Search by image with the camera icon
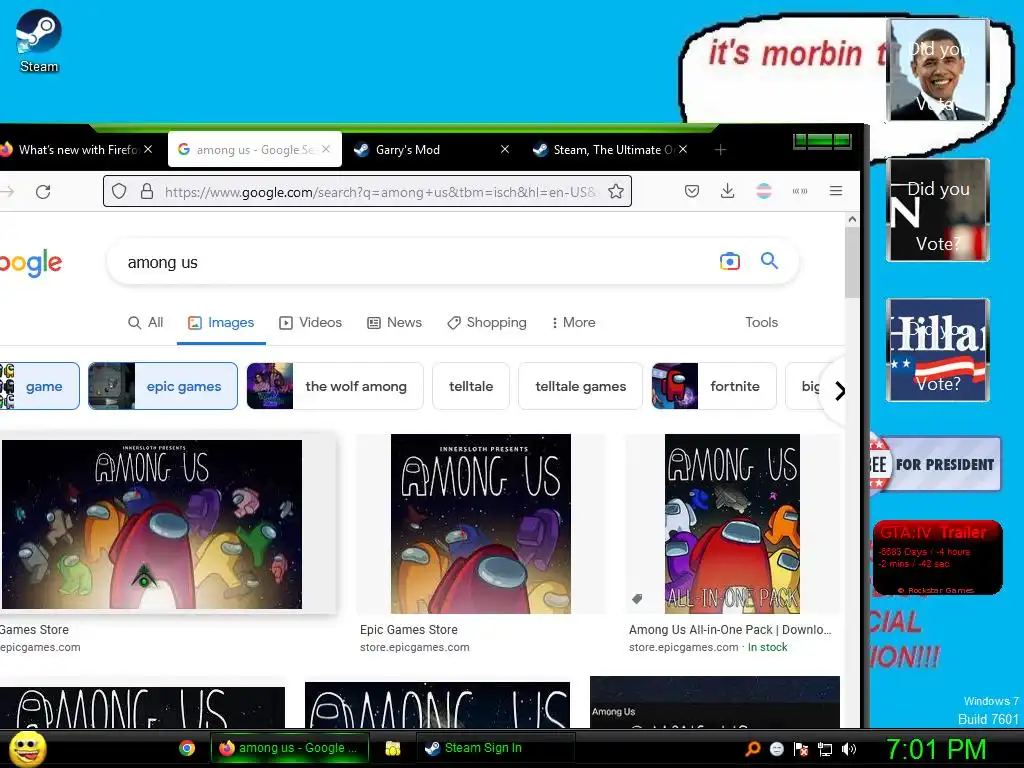Screen dimensions: 1024x768 729,261
